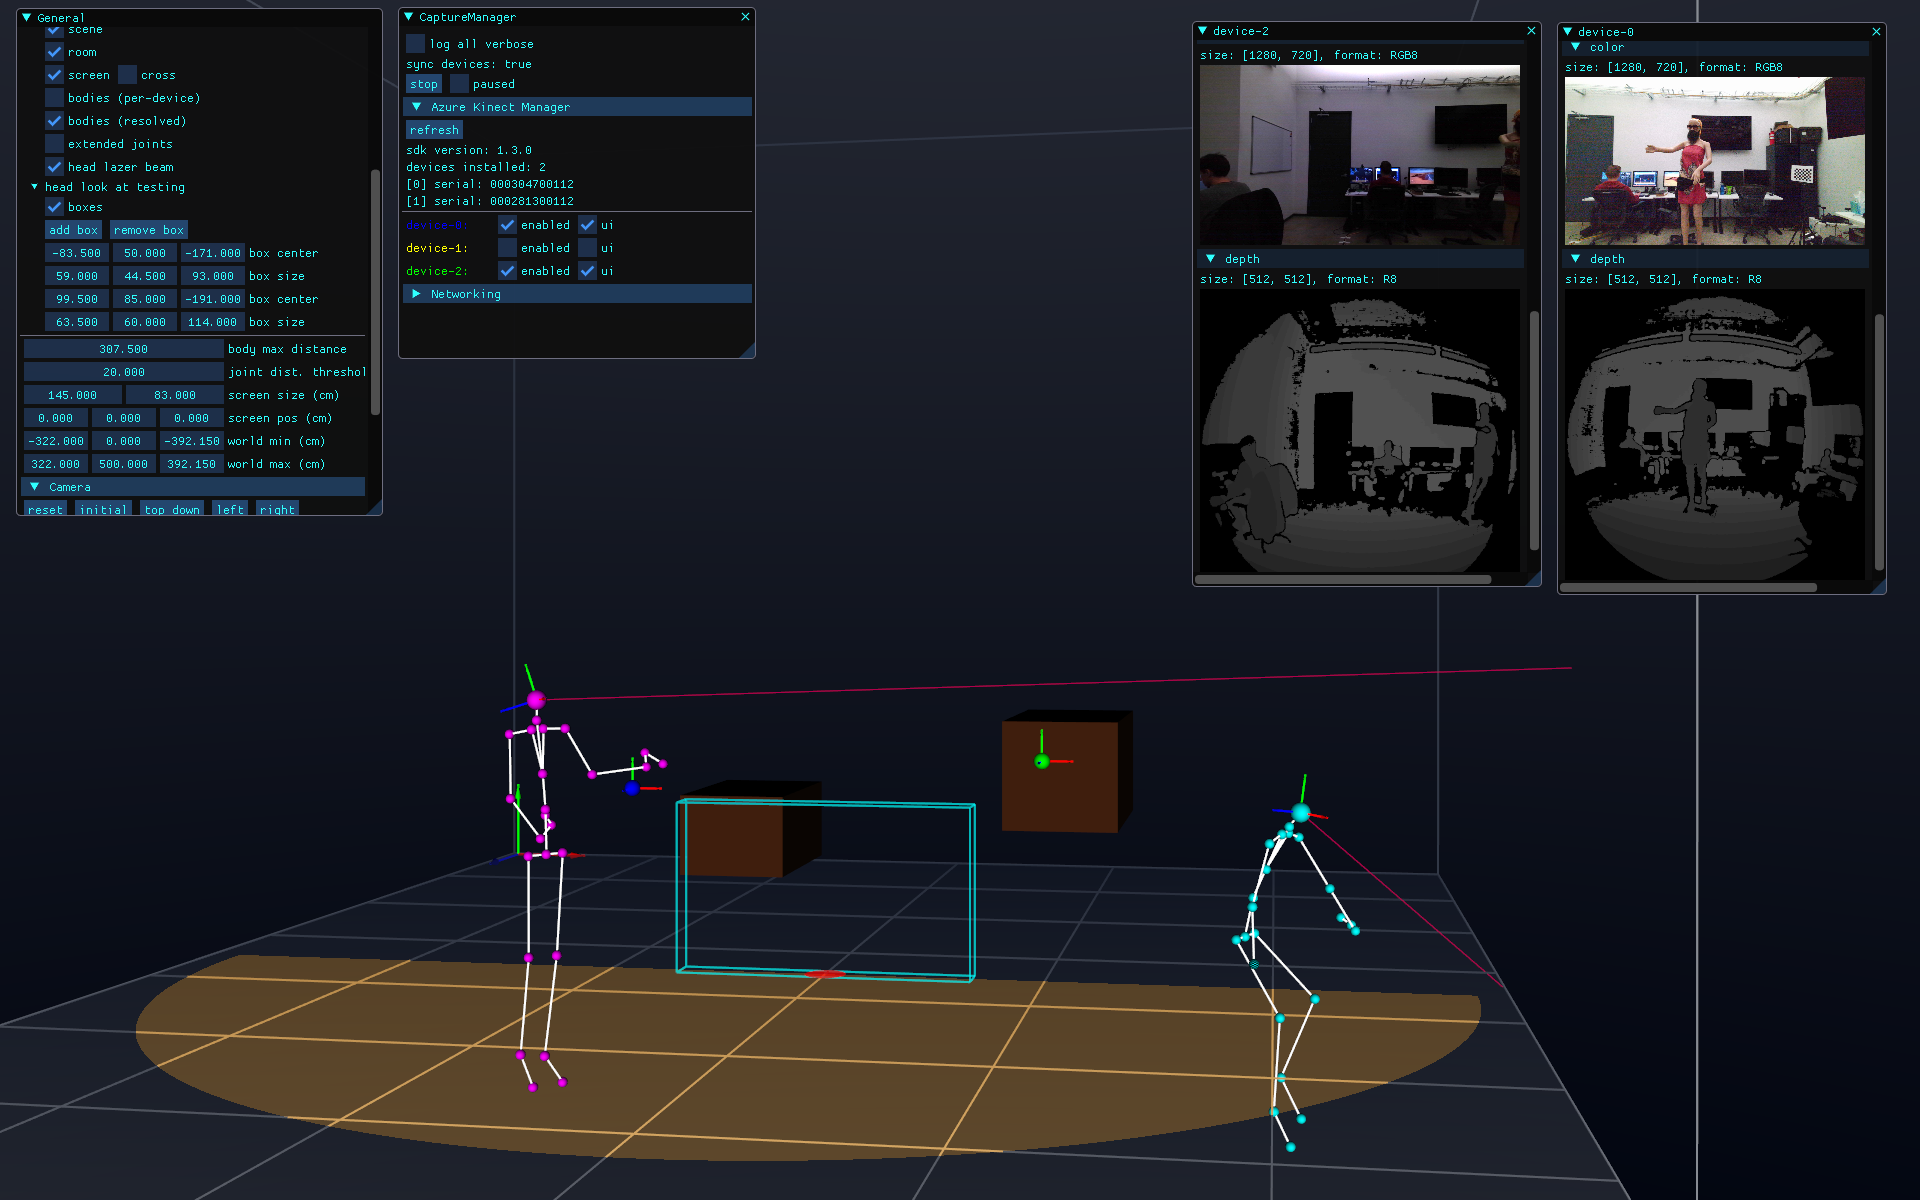Collapse head look at testing tree
Image resolution: width=1920 pixels, height=1200 pixels.
pyautogui.click(x=35, y=187)
